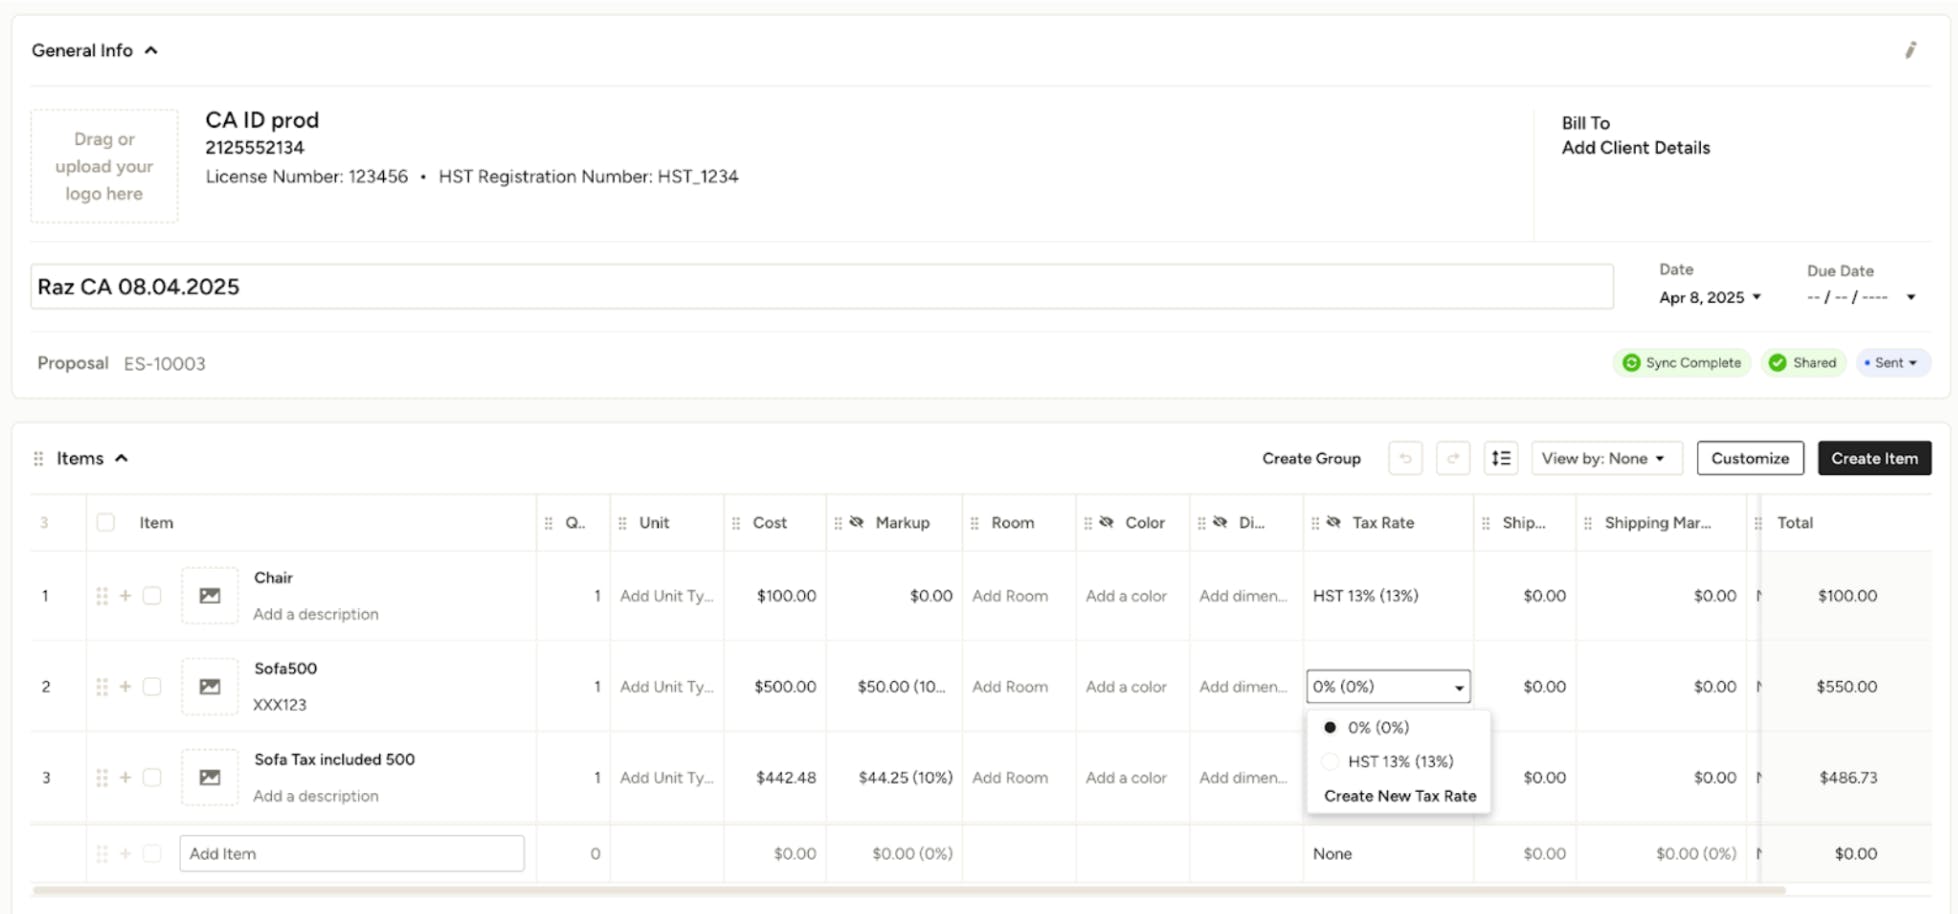Viewport: 1958px width, 914px height.
Task: Click image placeholder for Sofa Tax included 500
Action: coord(209,778)
